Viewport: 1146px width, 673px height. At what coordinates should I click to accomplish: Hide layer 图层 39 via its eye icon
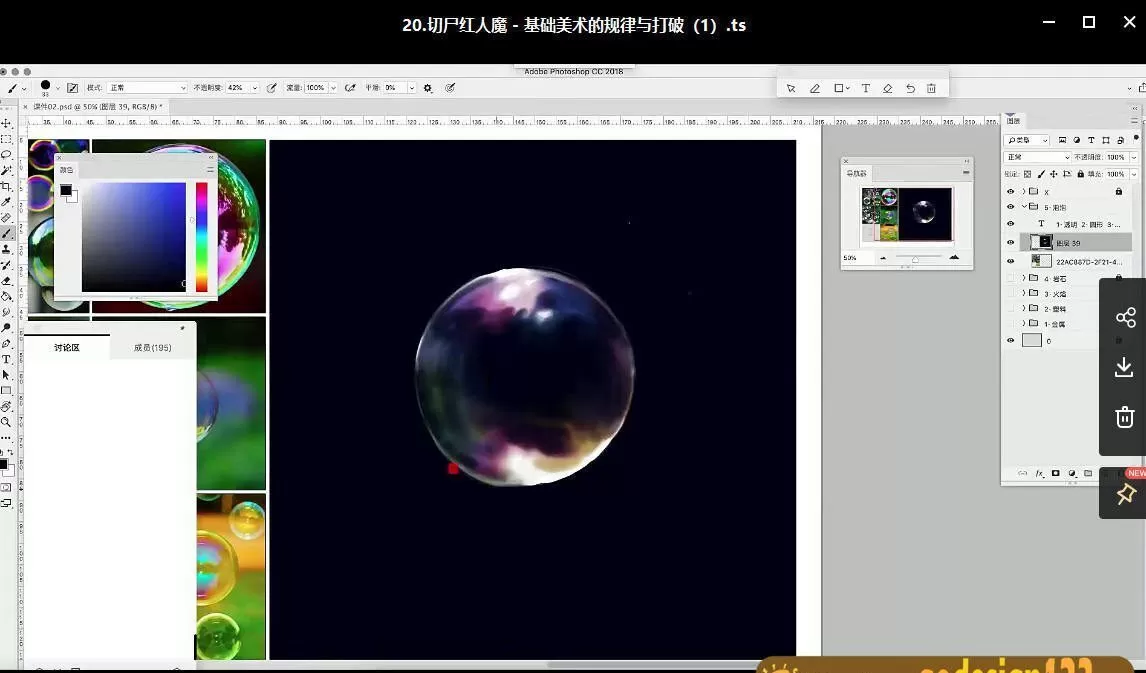click(x=1010, y=242)
